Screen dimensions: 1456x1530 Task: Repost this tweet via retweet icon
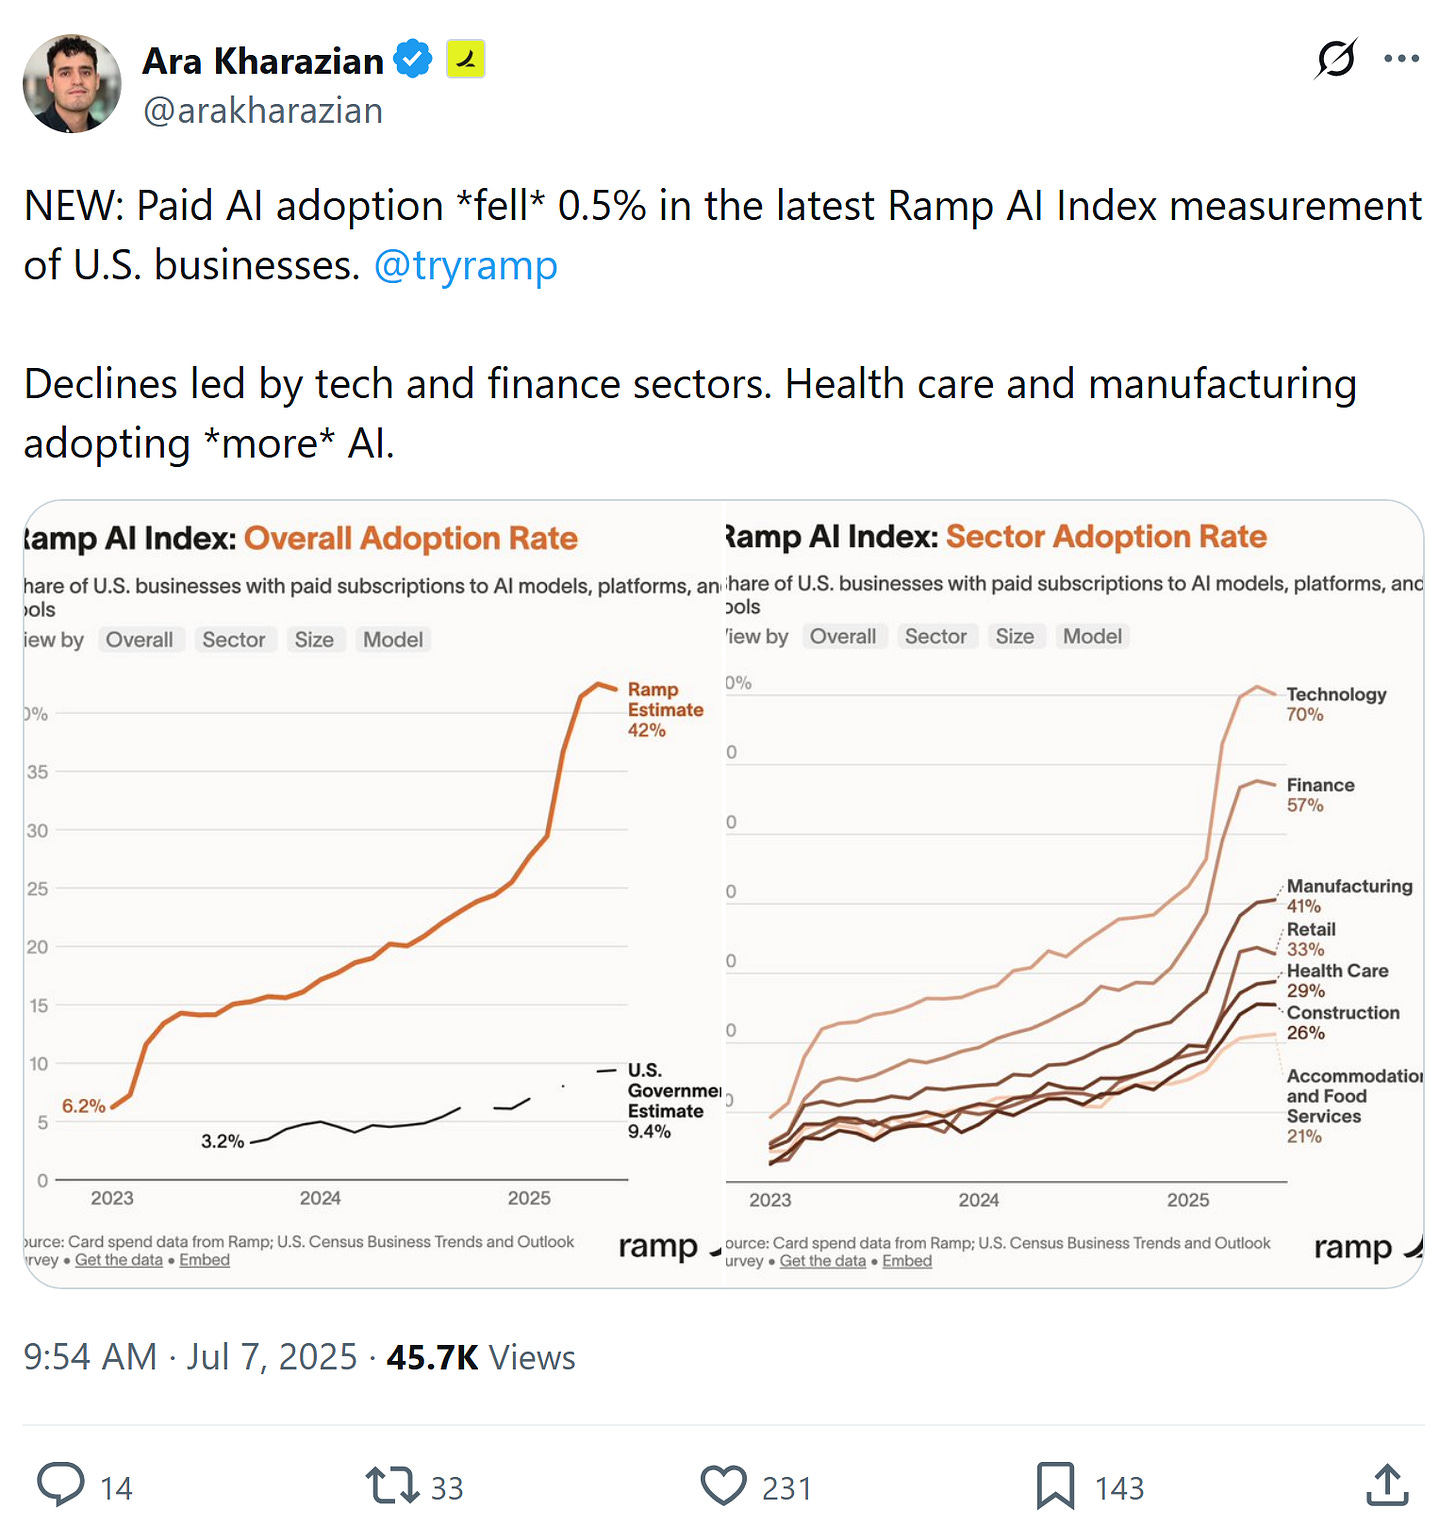(x=392, y=1485)
